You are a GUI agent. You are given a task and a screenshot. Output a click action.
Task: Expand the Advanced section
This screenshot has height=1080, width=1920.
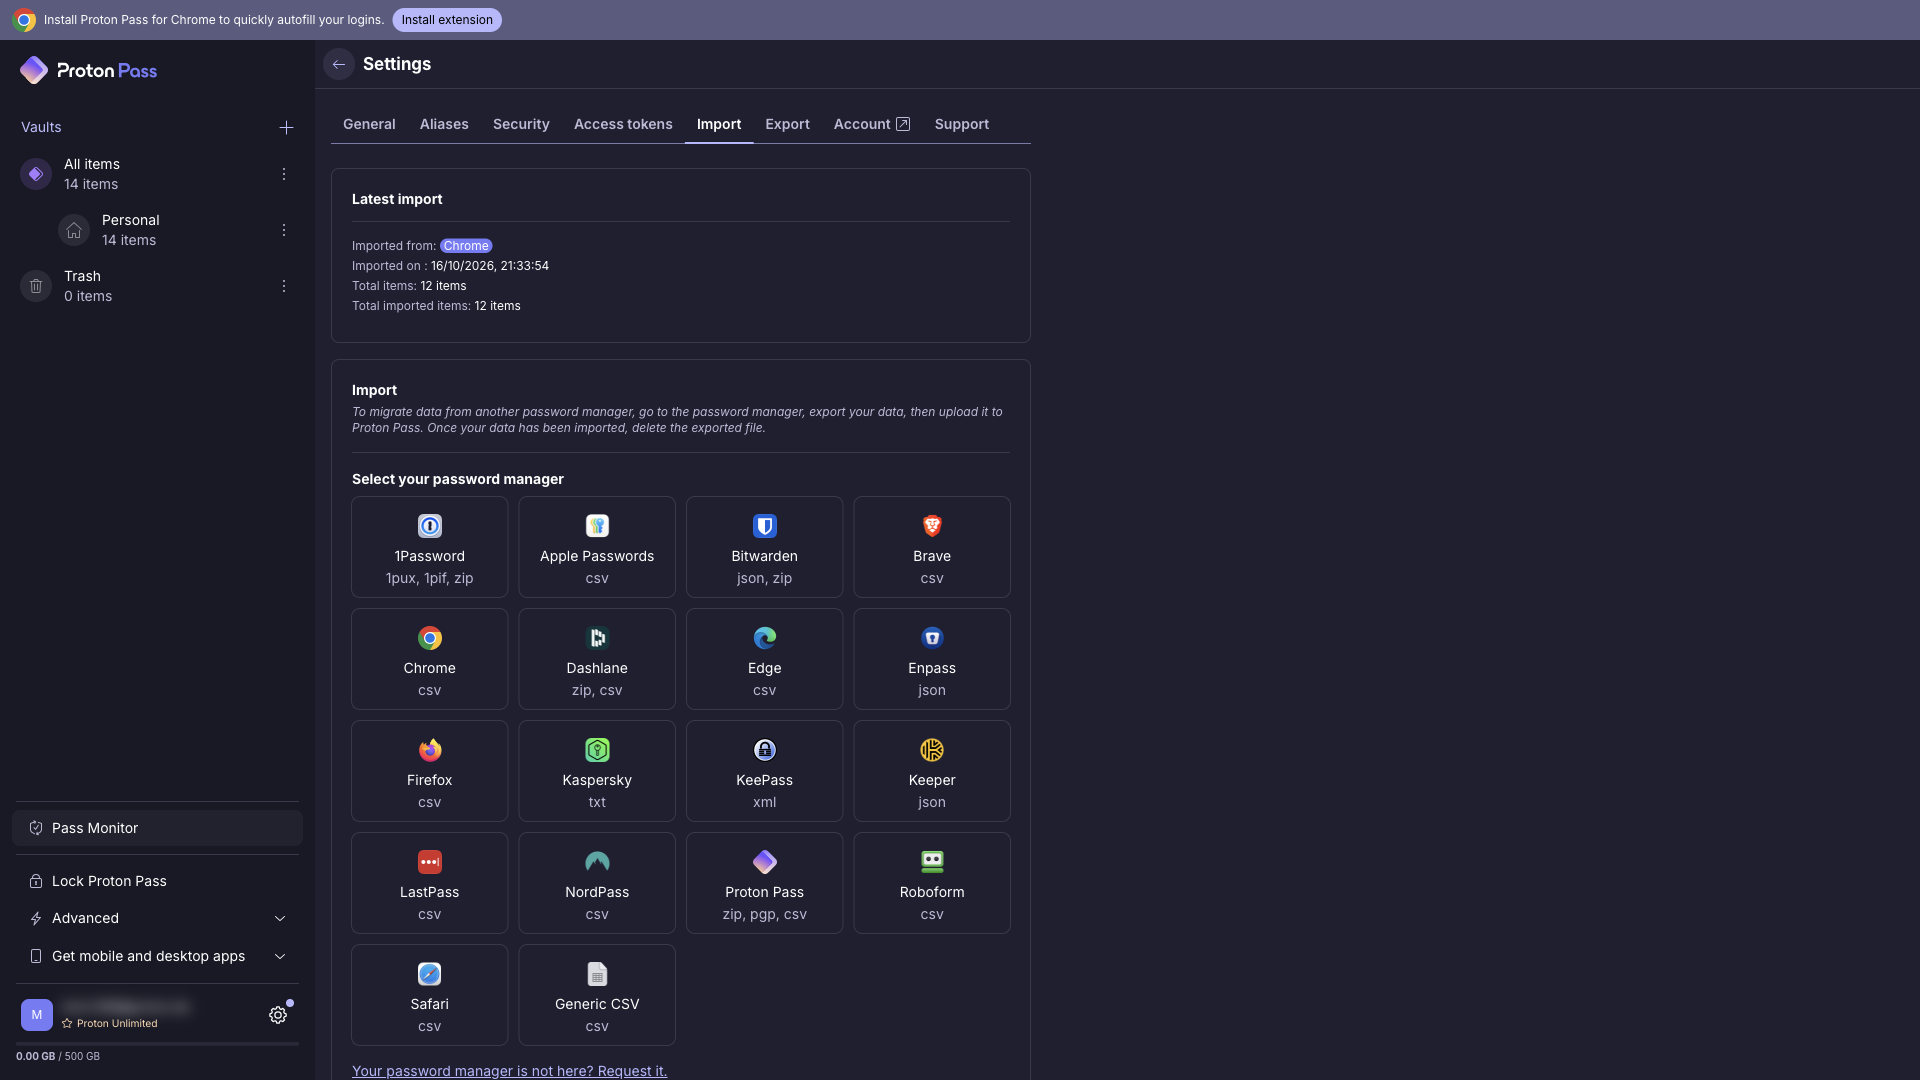157,918
